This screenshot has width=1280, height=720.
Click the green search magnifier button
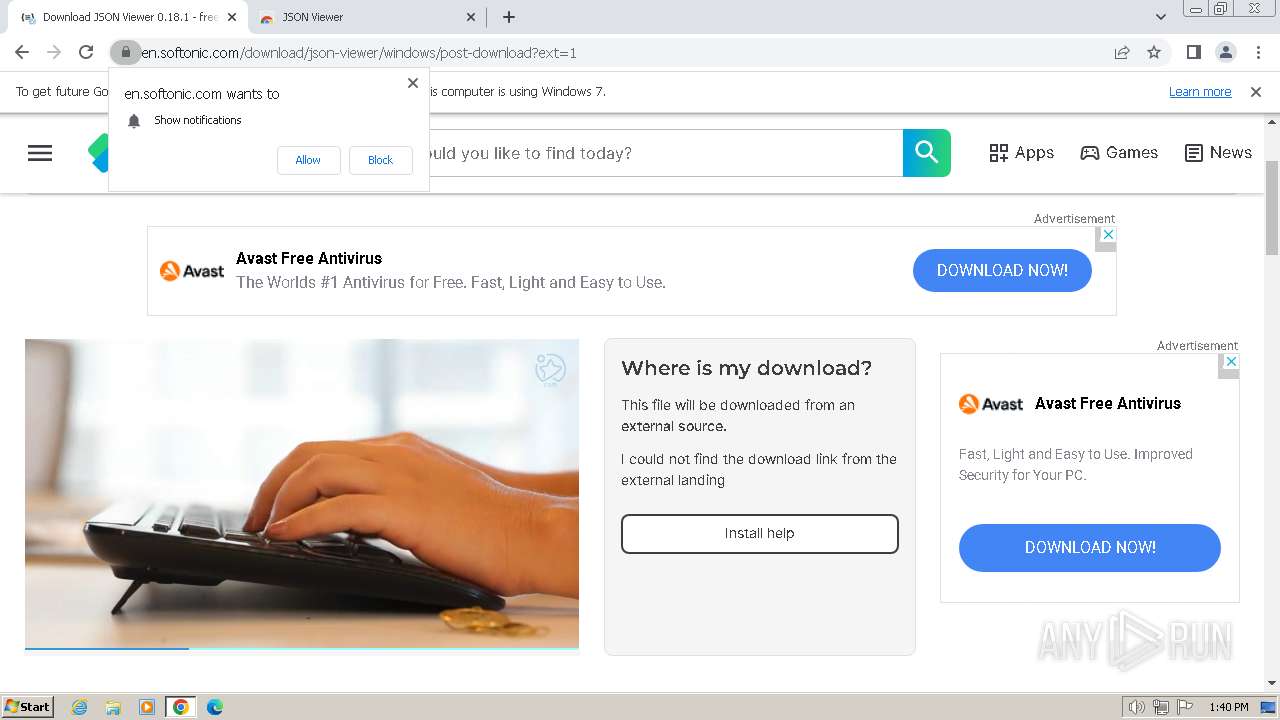tap(927, 153)
